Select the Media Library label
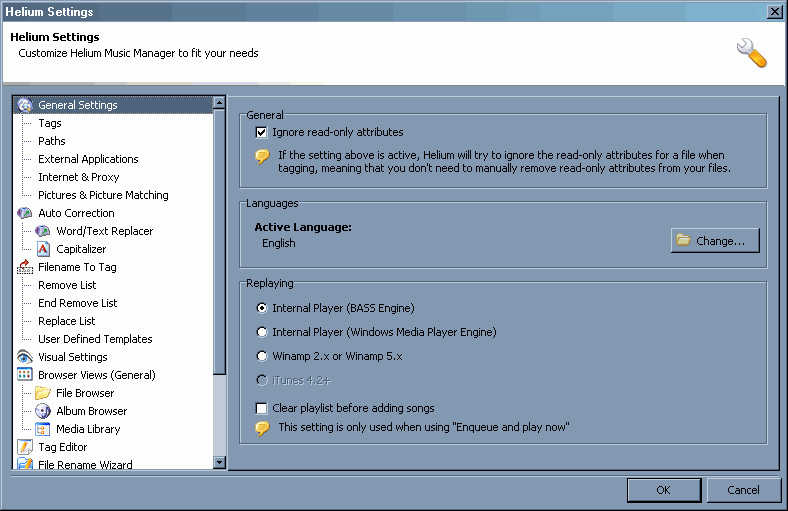 (x=88, y=429)
